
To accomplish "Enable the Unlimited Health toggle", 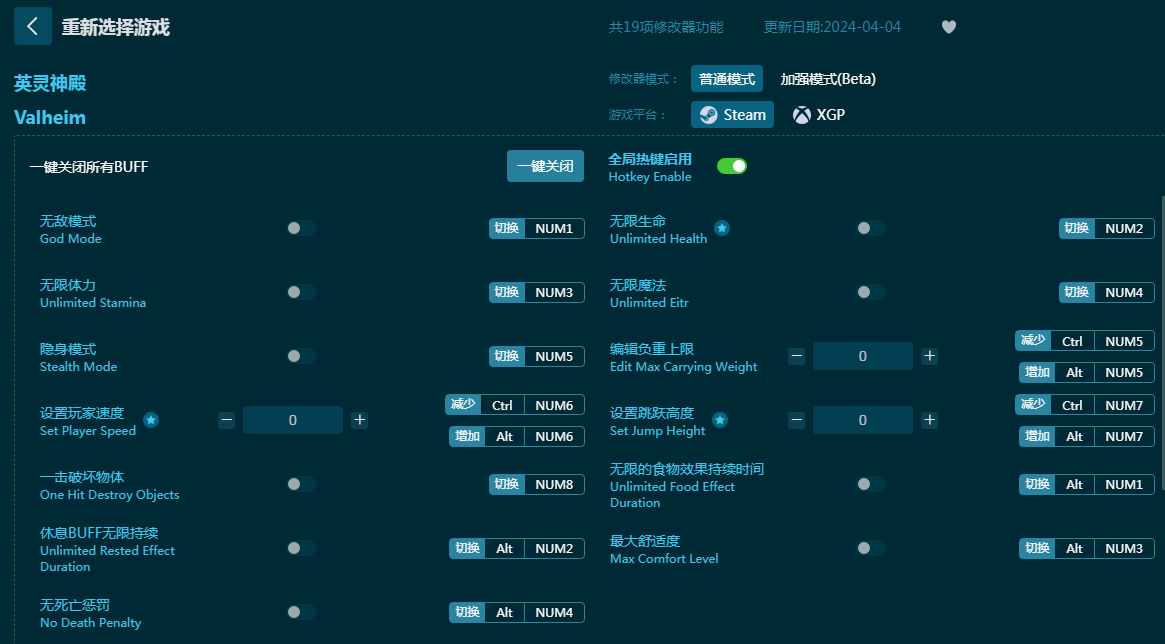I will 871,228.
